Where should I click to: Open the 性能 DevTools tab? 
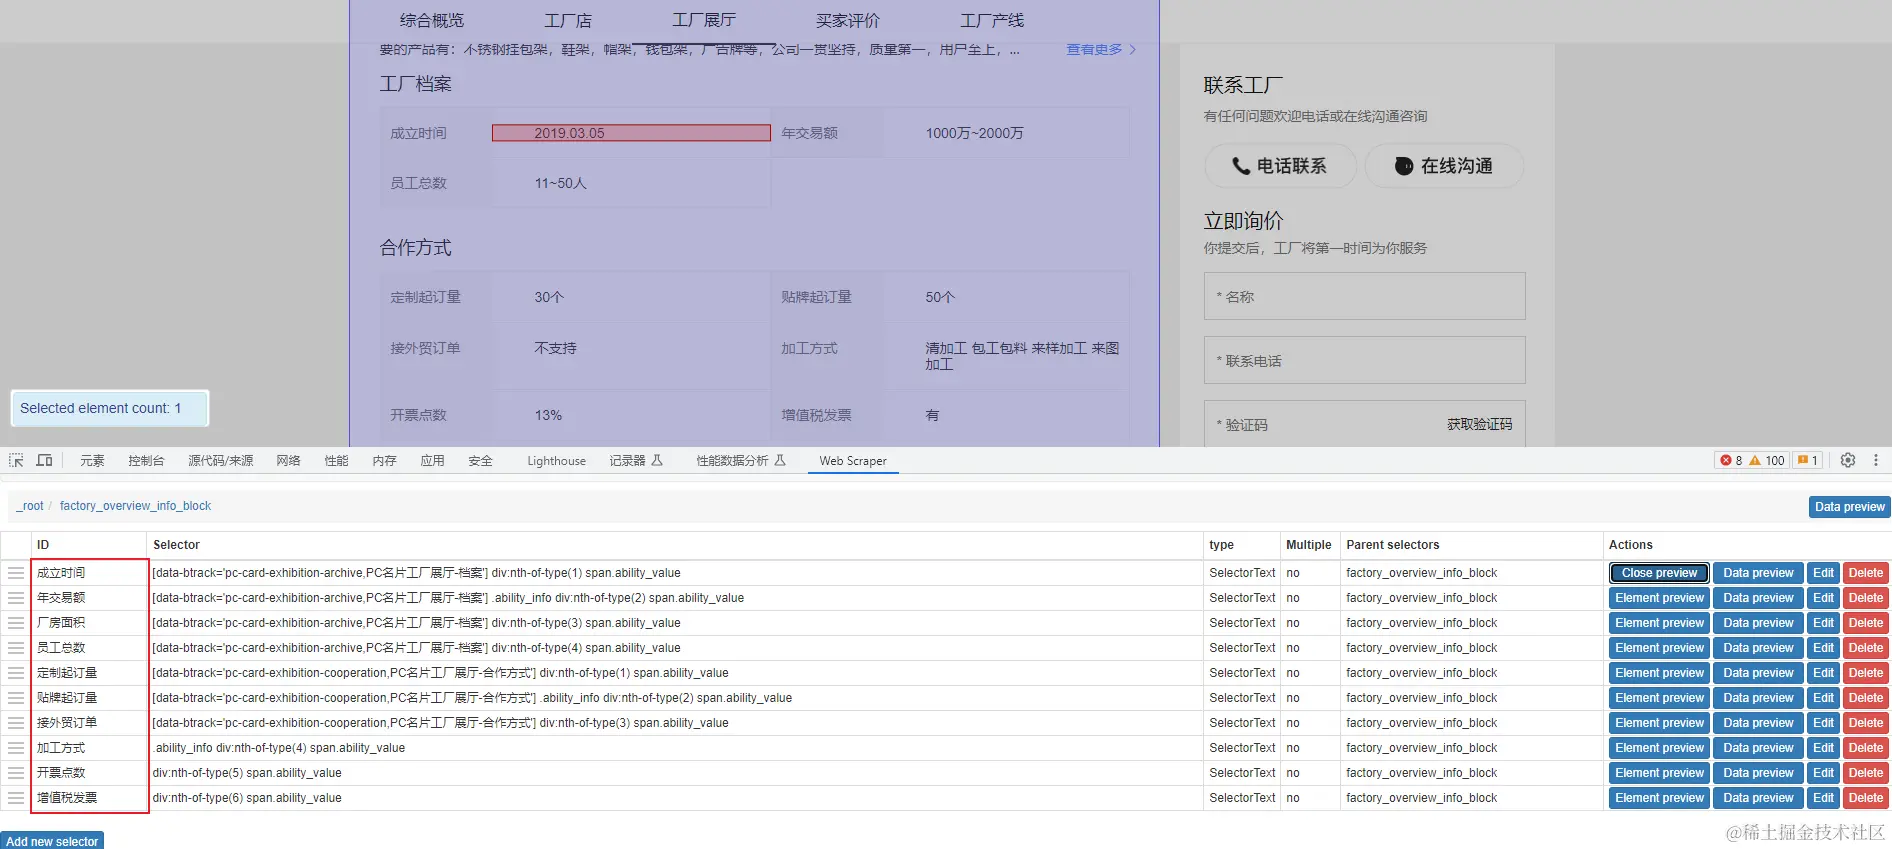(x=336, y=460)
